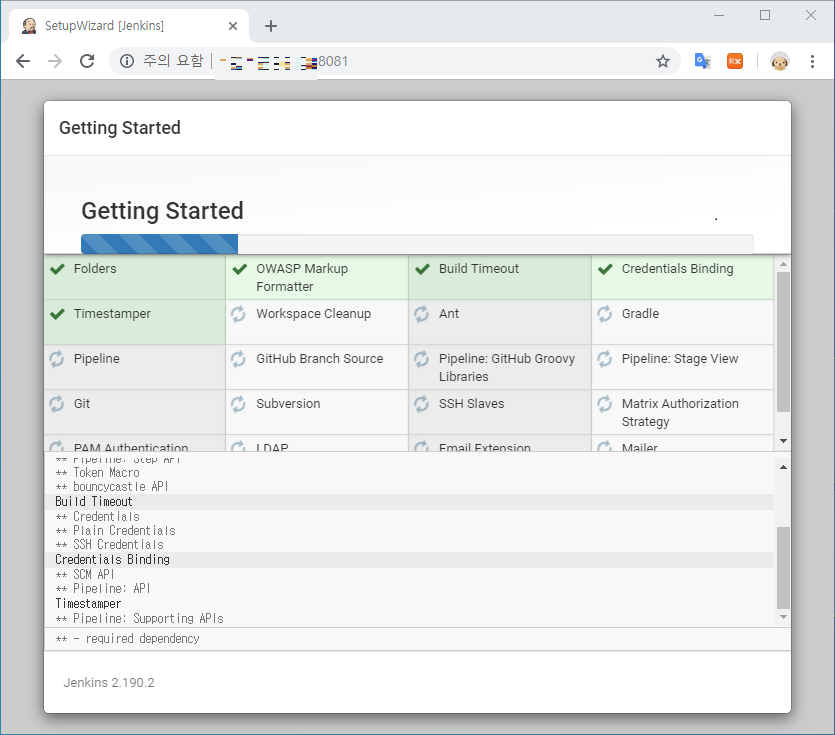Image resolution: width=835 pixels, height=735 pixels.
Task: Click the Subversion plugin label
Action: 288,404
